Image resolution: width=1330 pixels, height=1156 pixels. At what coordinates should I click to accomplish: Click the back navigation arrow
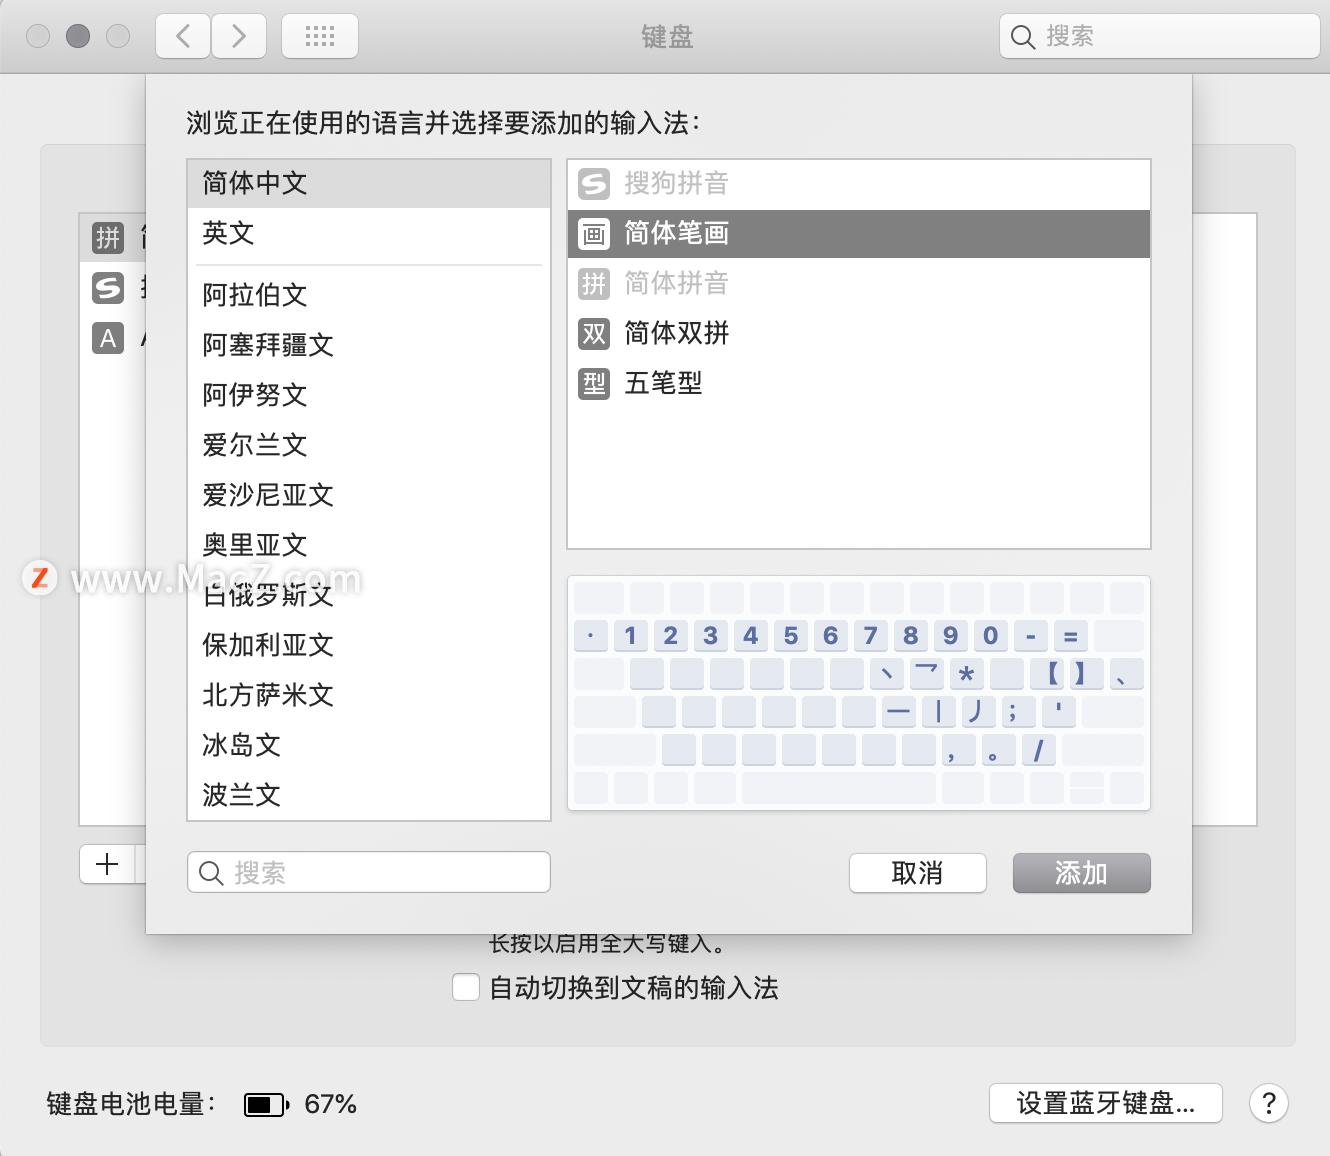point(182,35)
